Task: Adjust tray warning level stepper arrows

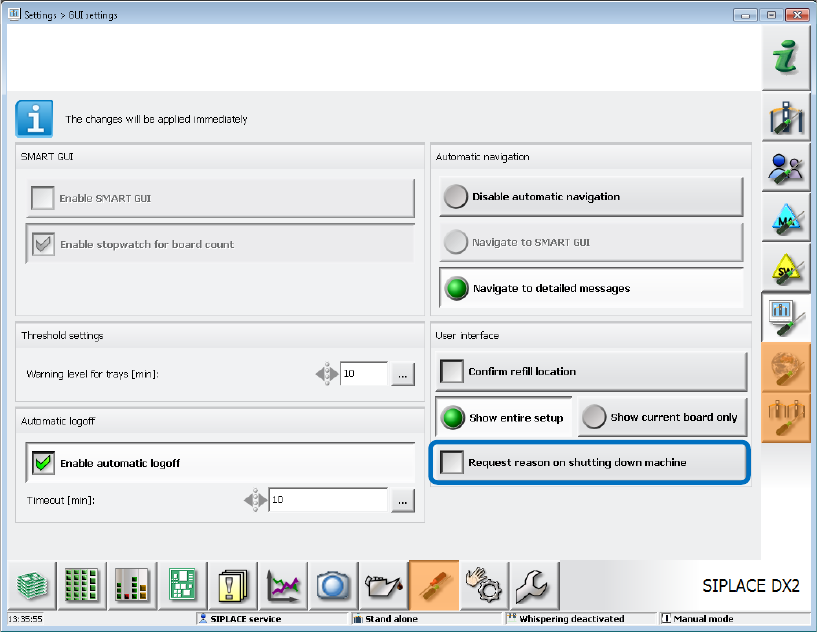Action: point(327,374)
